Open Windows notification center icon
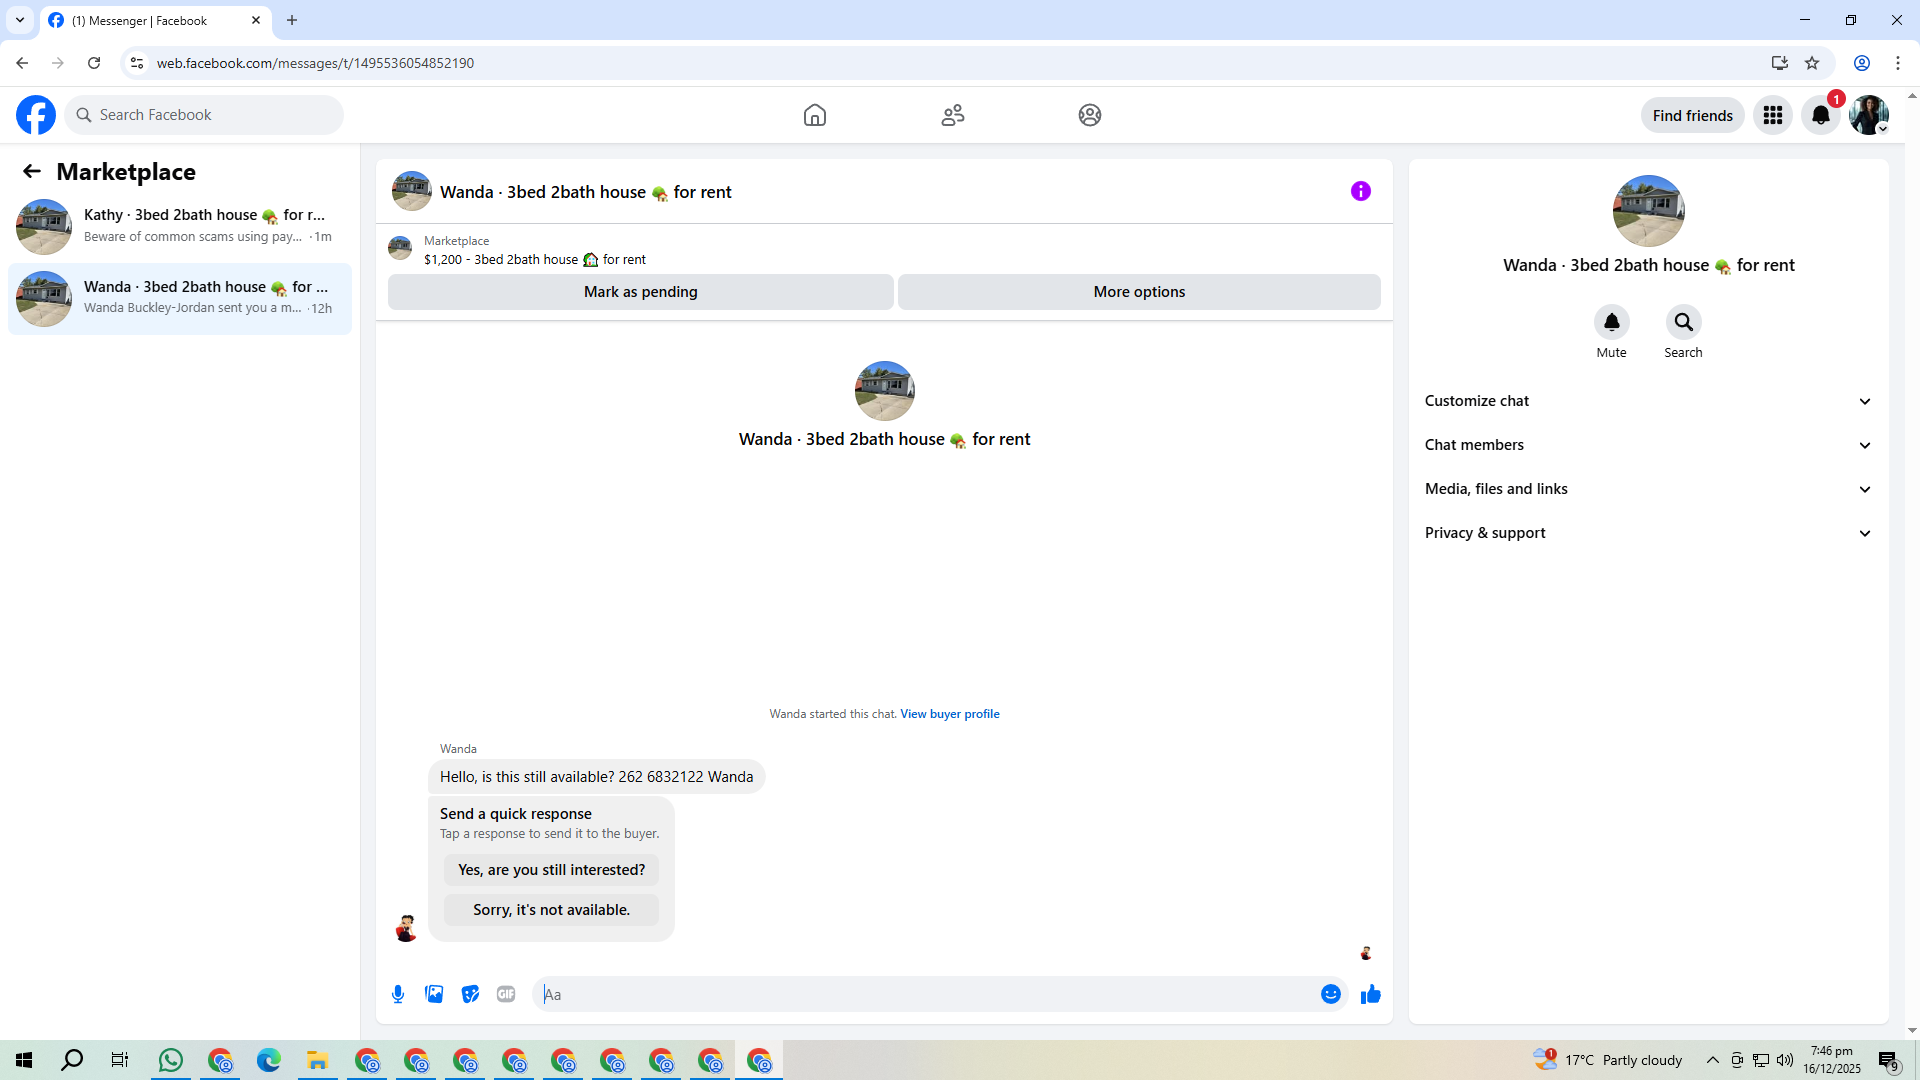Screen dimensions: 1920x1080 1889,1060
